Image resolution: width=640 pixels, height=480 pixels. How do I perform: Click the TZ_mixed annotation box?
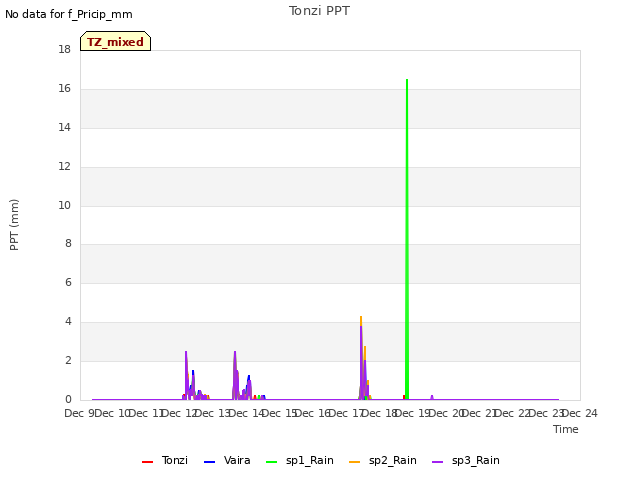coord(116,41)
